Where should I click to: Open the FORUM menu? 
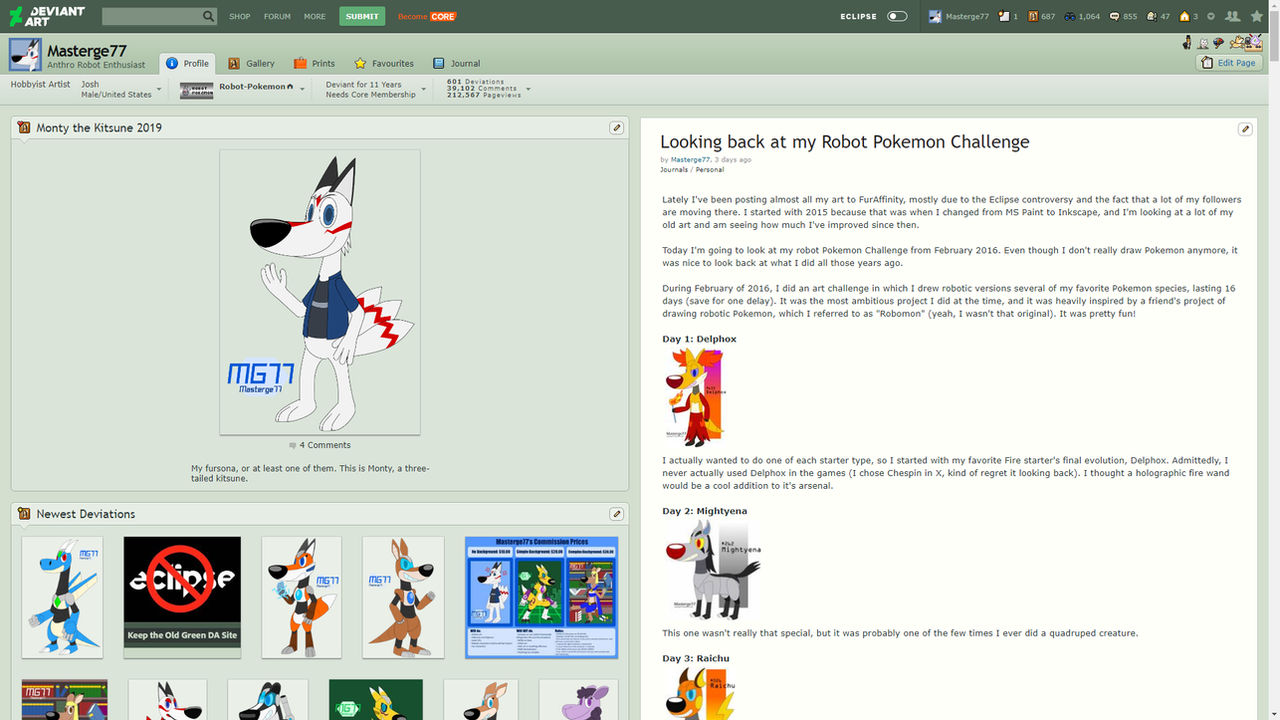277,17
